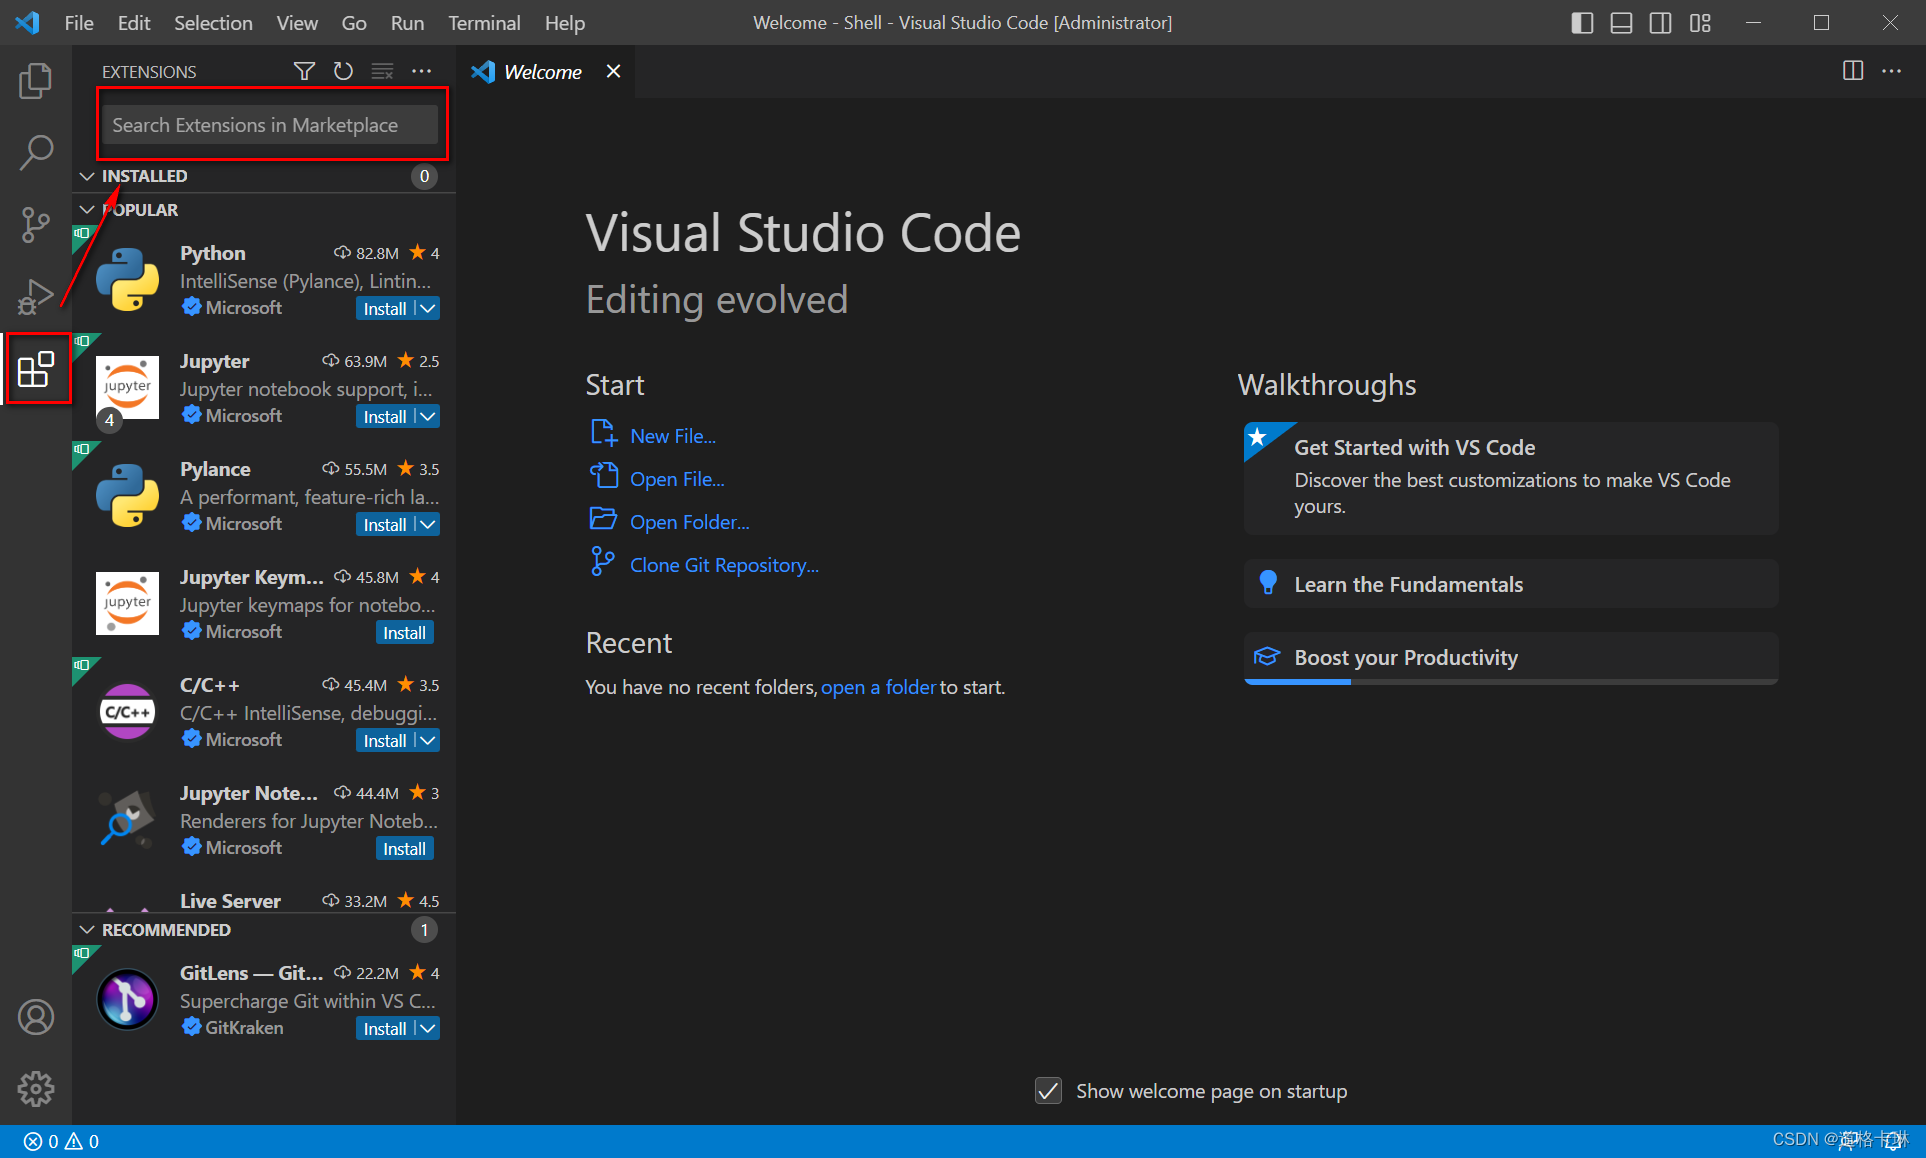Filter extensions using the funnel icon
This screenshot has width=1926, height=1158.
304,71
